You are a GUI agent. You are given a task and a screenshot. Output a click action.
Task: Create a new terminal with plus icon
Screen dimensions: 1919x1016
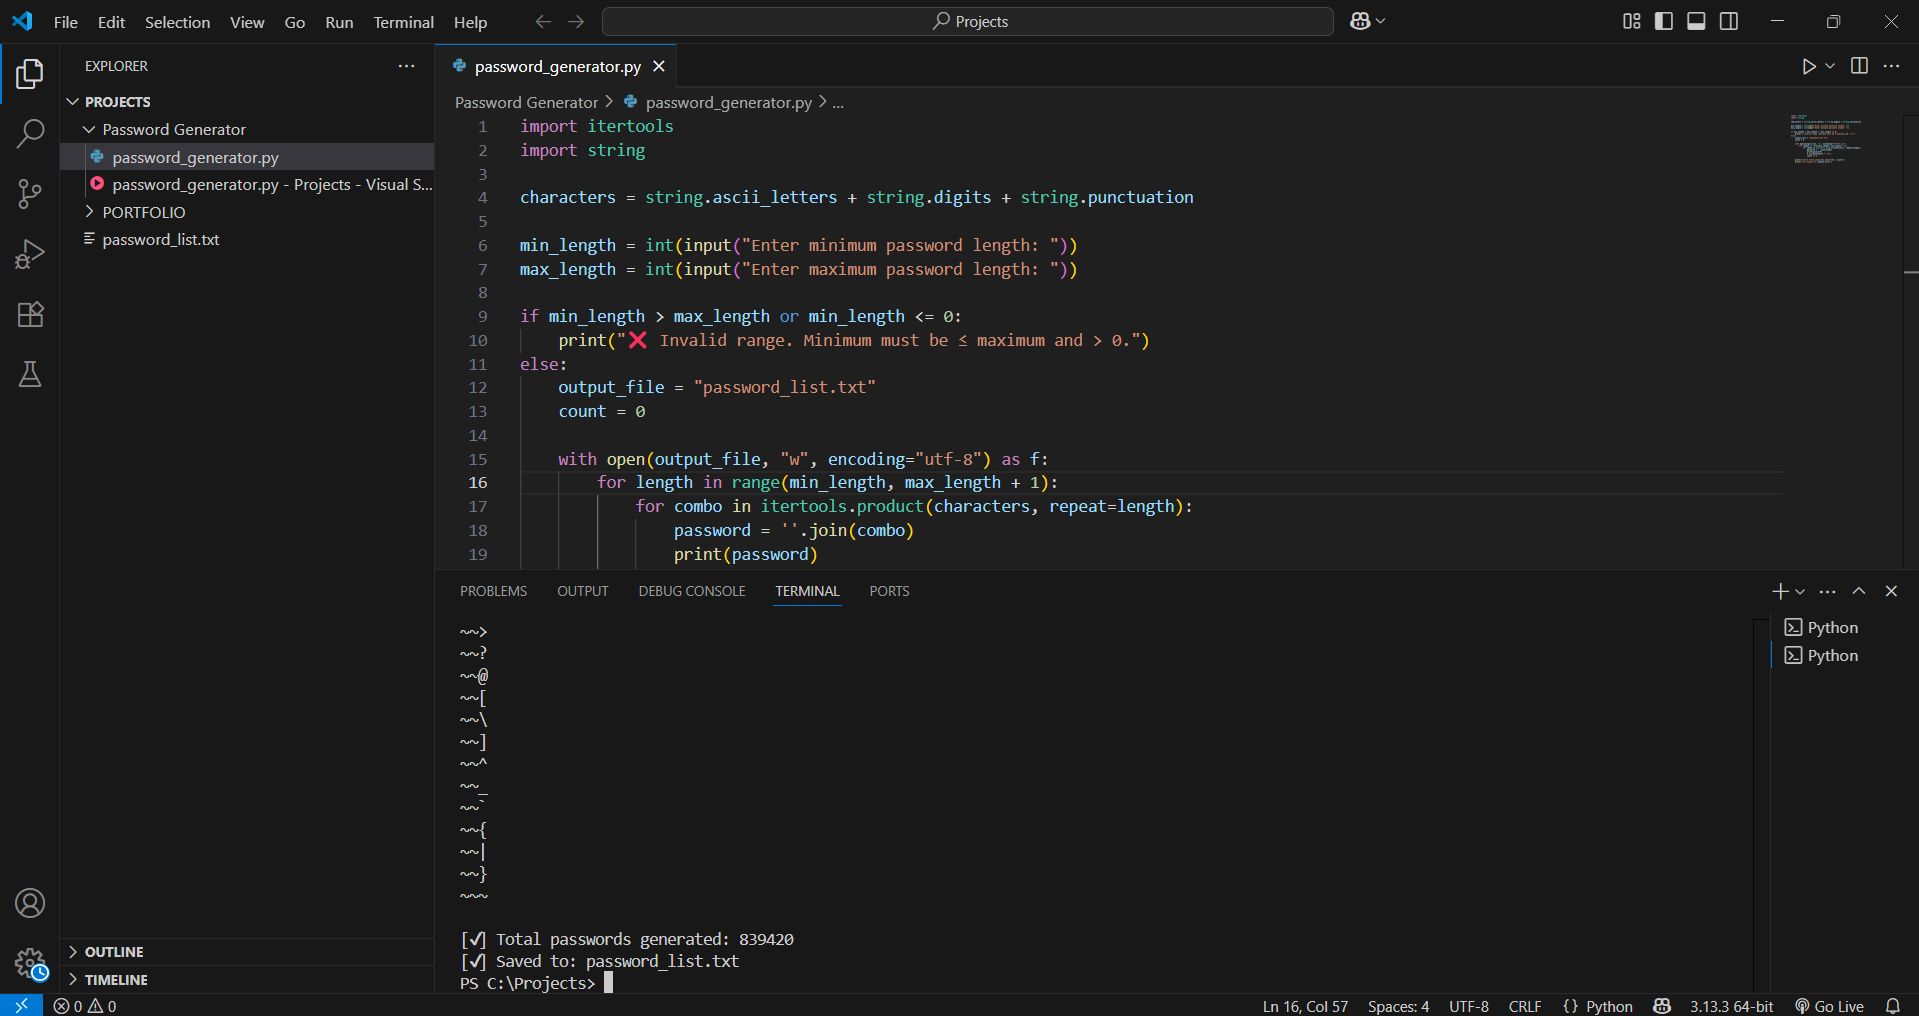tap(1780, 591)
